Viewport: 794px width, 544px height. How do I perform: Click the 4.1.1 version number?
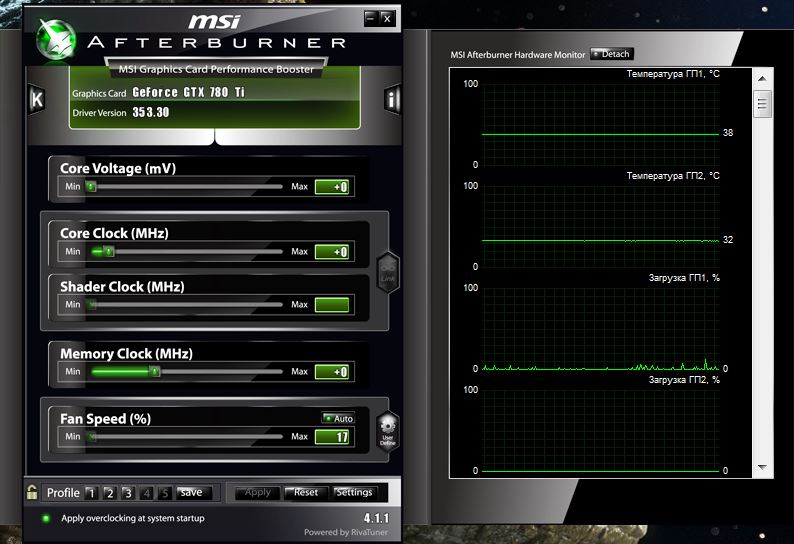[376, 518]
